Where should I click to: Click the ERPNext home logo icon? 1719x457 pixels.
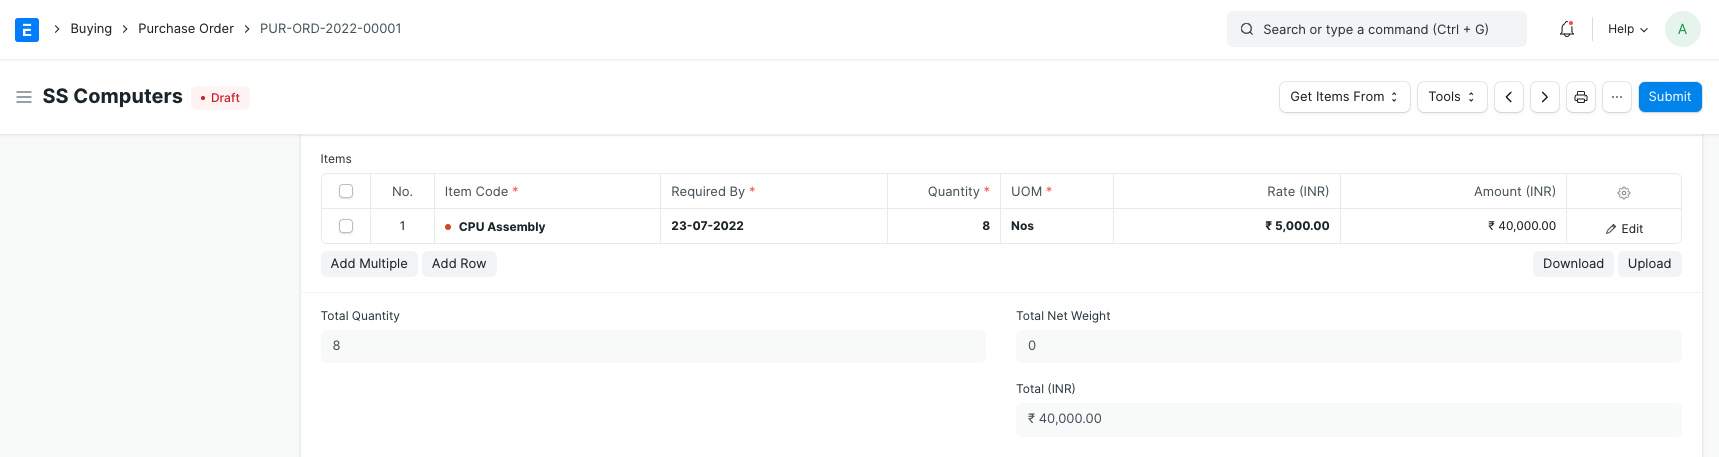coord(27,29)
